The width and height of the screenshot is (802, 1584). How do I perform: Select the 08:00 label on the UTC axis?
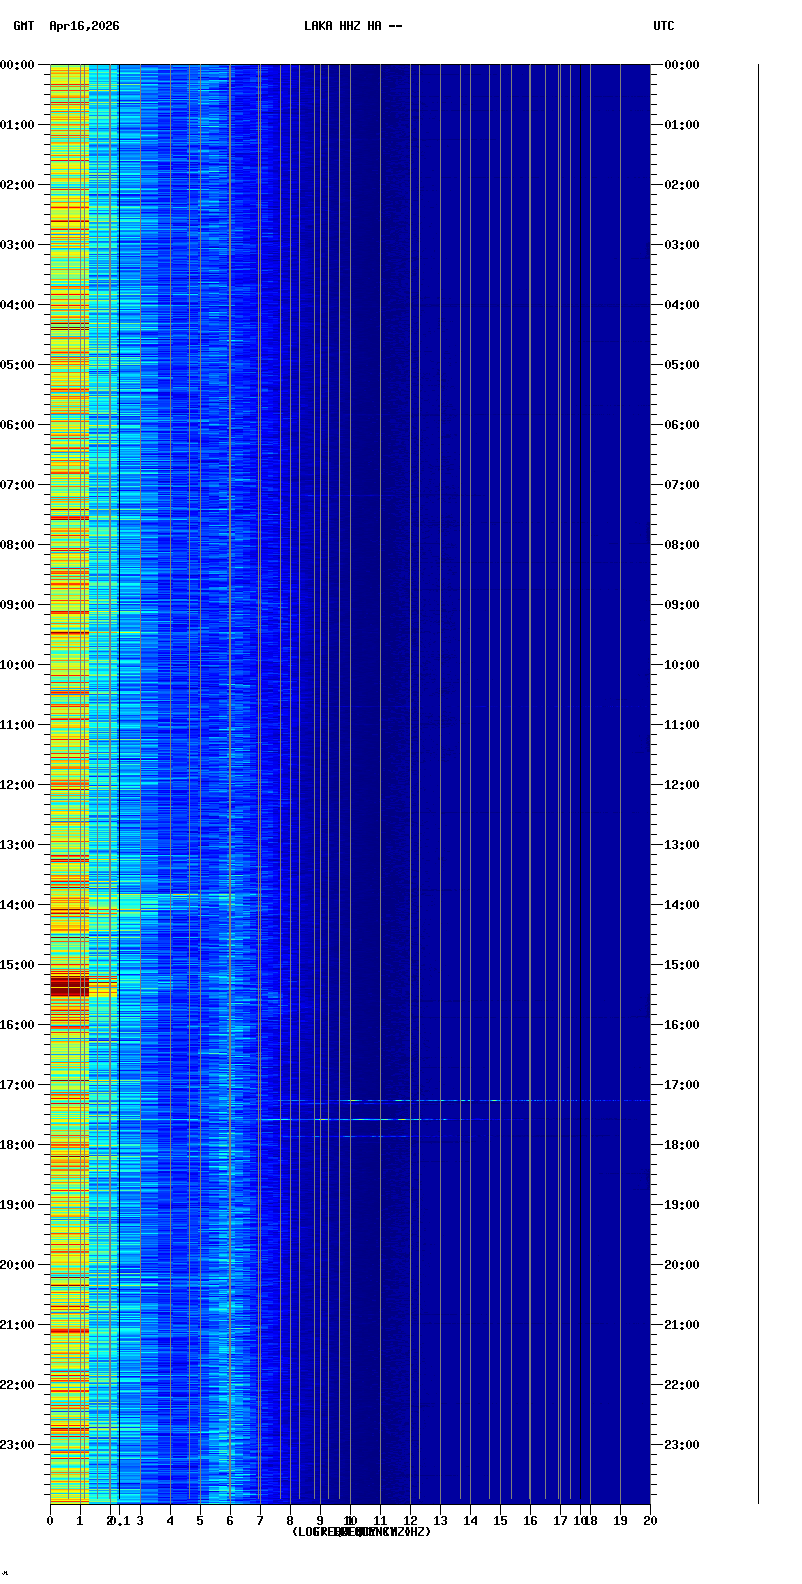pos(682,545)
